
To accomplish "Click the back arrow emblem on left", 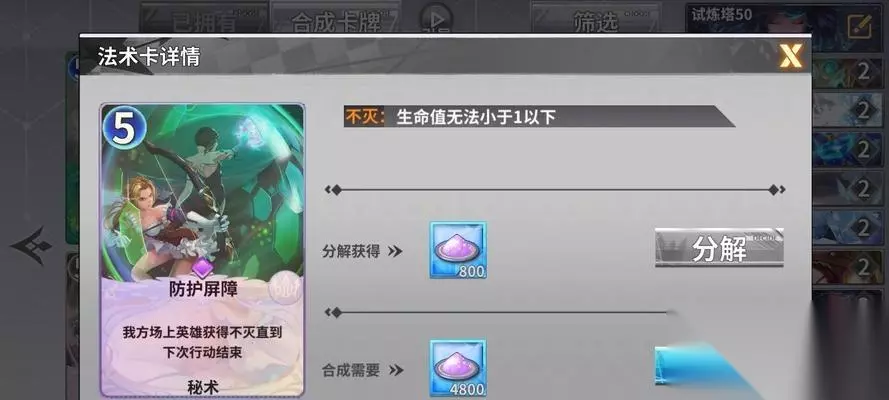I will [x=31, y=246].
